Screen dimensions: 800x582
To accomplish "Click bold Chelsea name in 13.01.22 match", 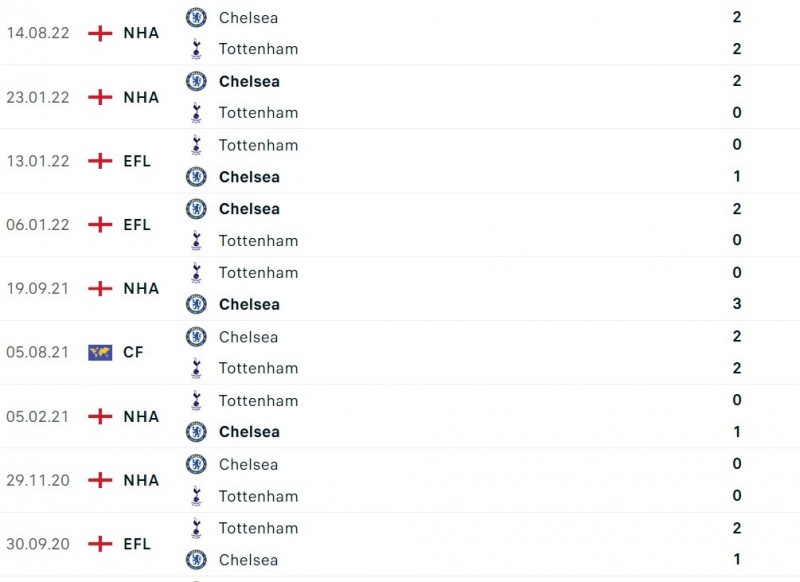I will 249,177.
